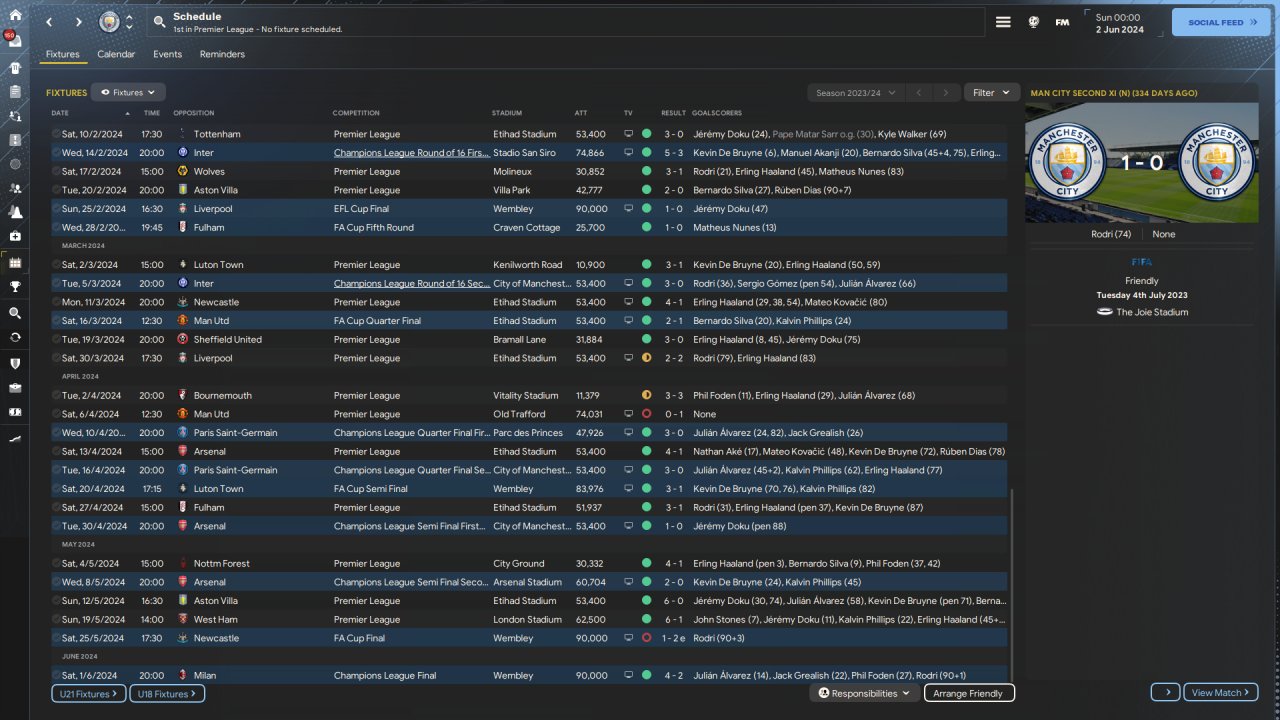Open the Squad shirt icon in sidebar
Viewport: 1280px width, 720px height.
15,68
